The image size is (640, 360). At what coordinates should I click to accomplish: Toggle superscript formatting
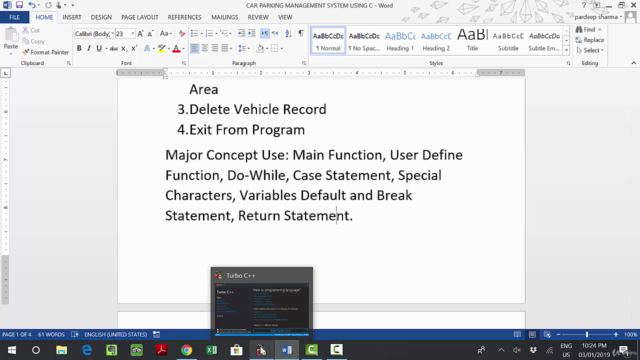(134, 49)
